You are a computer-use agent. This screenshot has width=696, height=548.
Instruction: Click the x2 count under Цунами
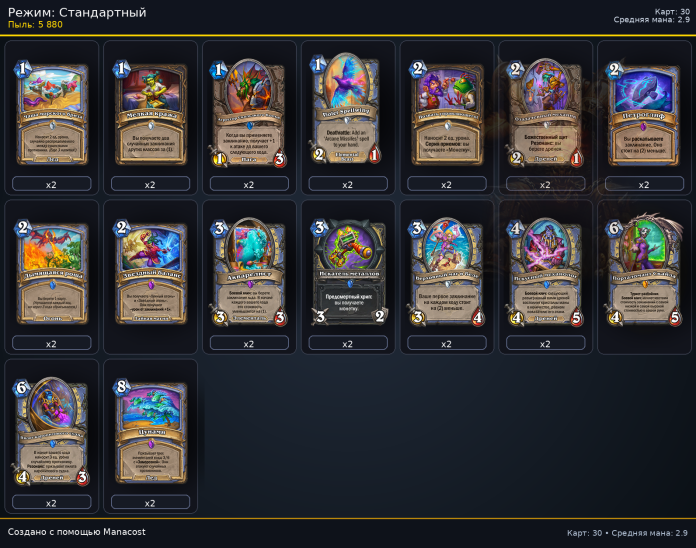click(150, 503)
